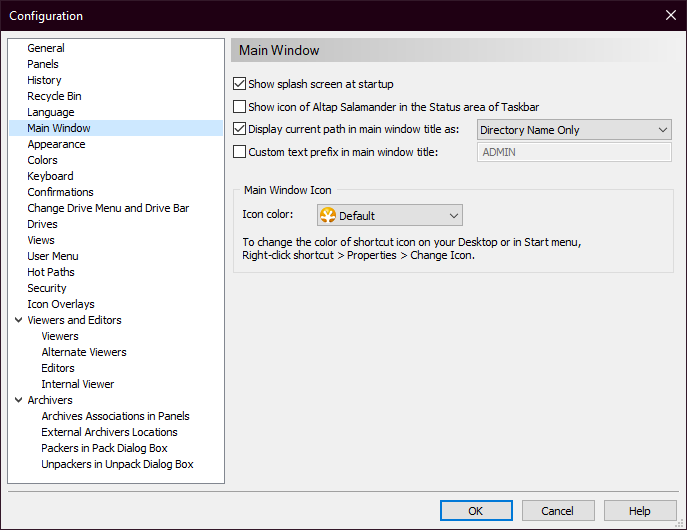Viewport: 687px width, 530px height.
Task: Click the Cancel button
Action: (558, 511)
